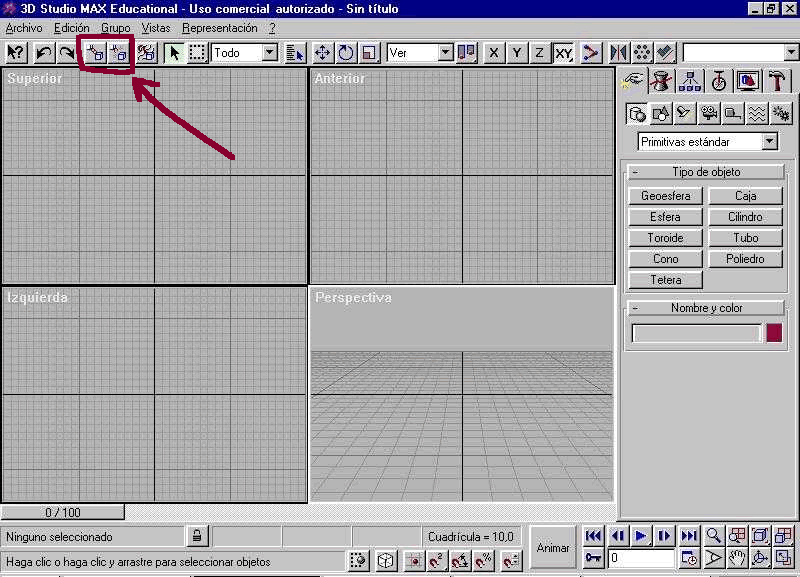Restrict transforms to the XY plane
The height and width of the screenshot is (577, 800).
pyautogui.click(x=563, y=53)
